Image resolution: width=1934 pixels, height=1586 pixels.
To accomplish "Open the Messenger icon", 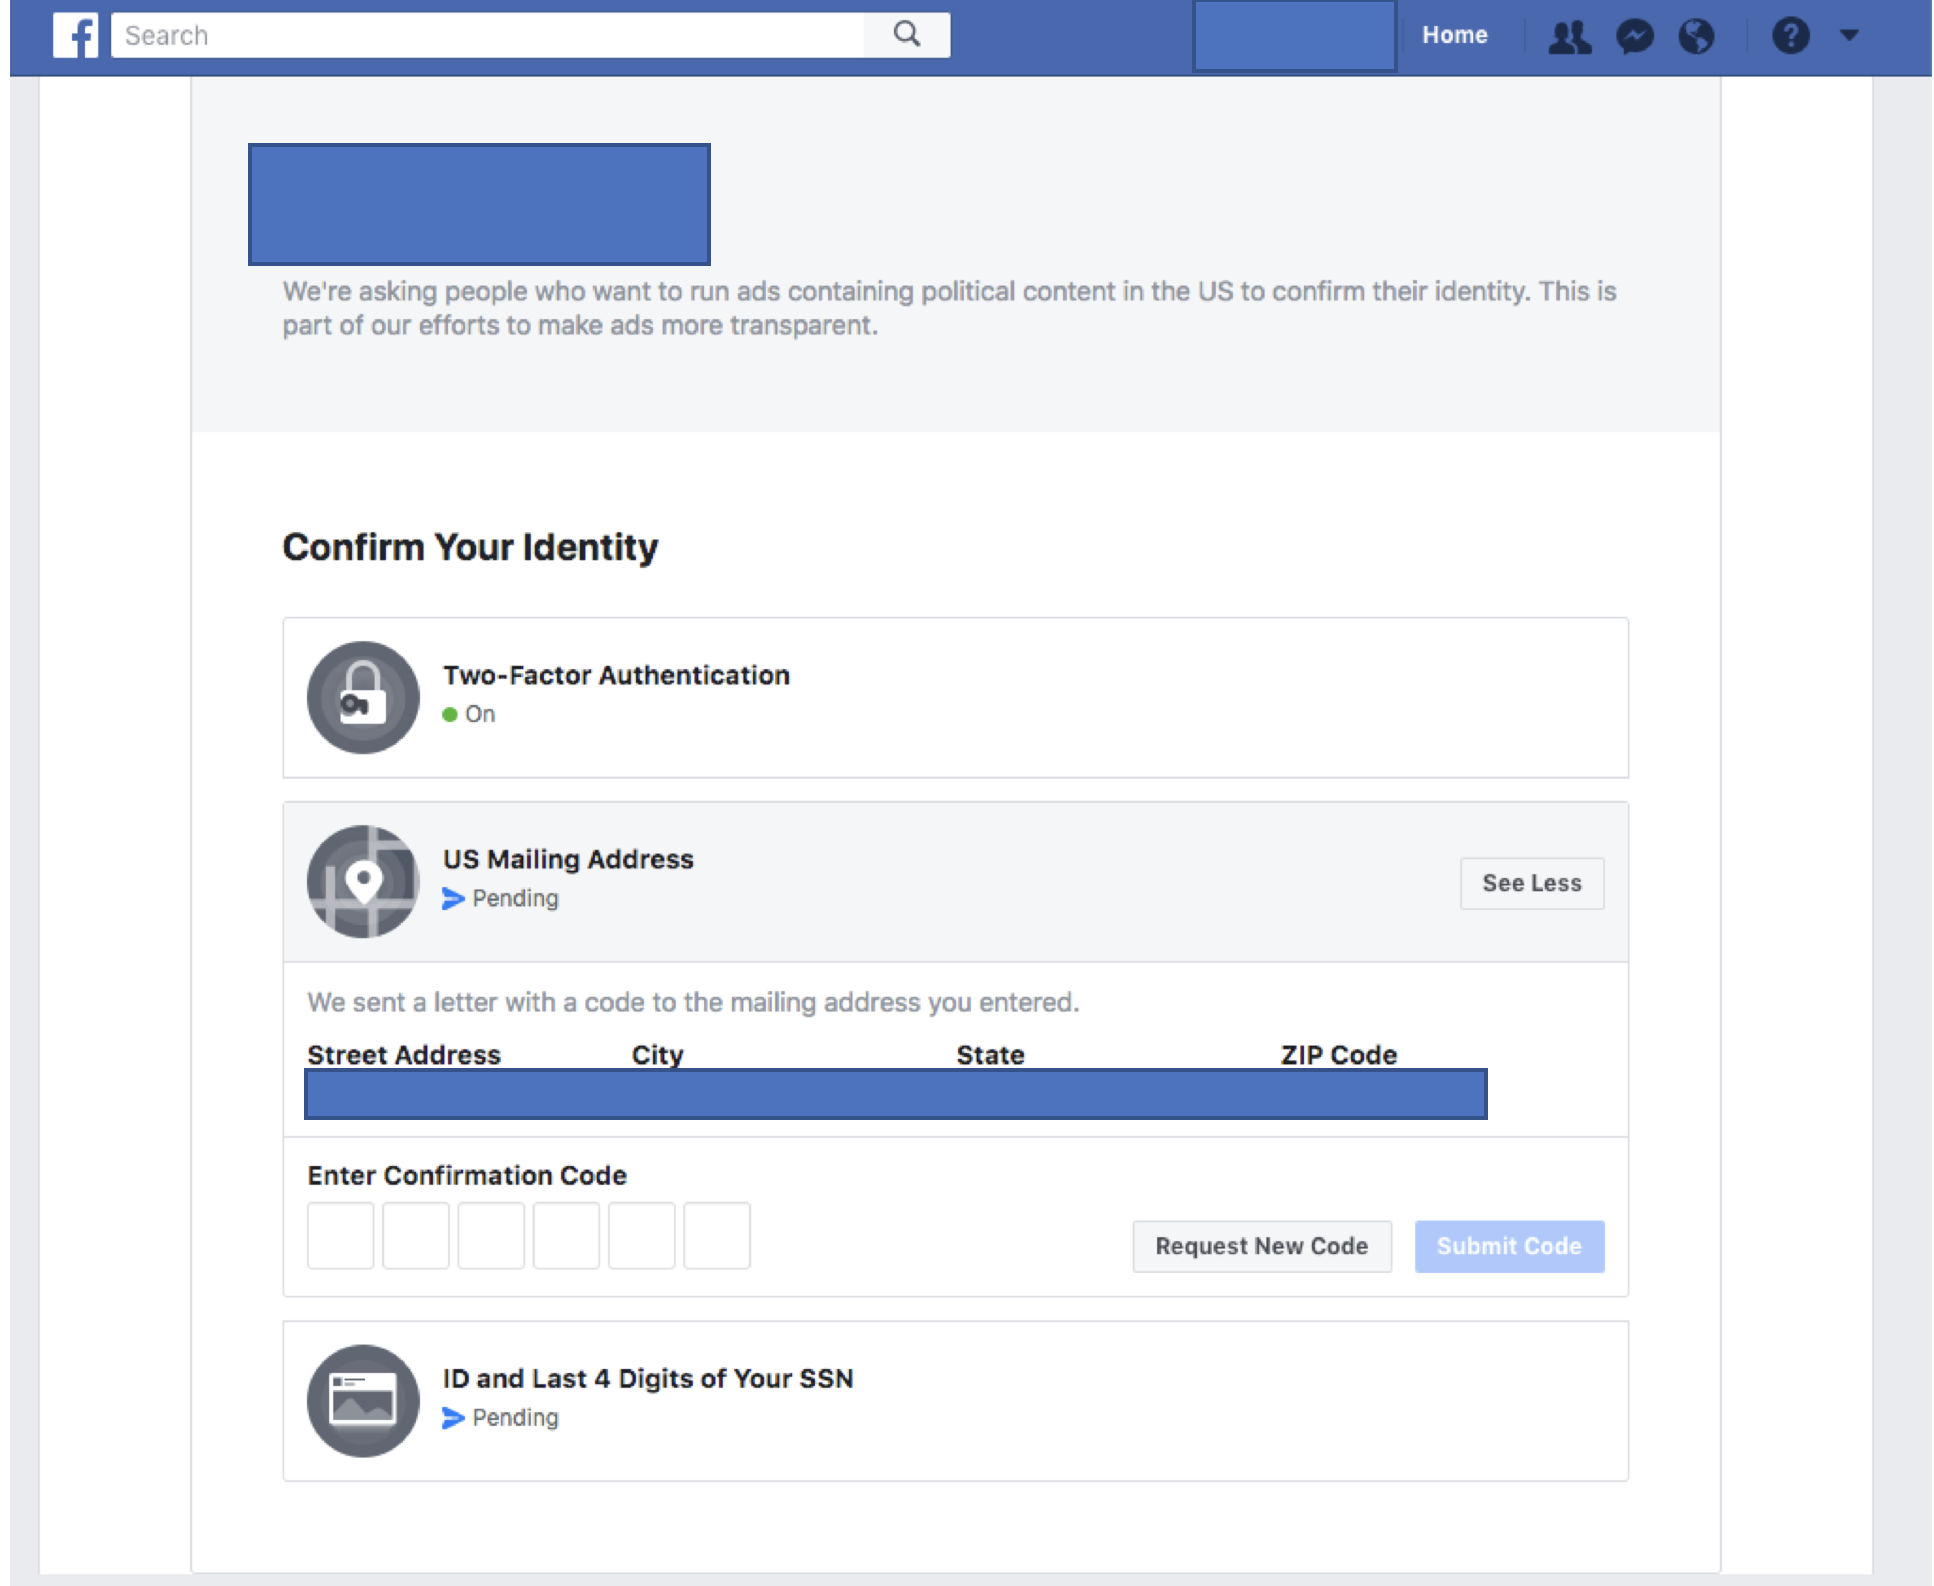I will [1634, 37].
